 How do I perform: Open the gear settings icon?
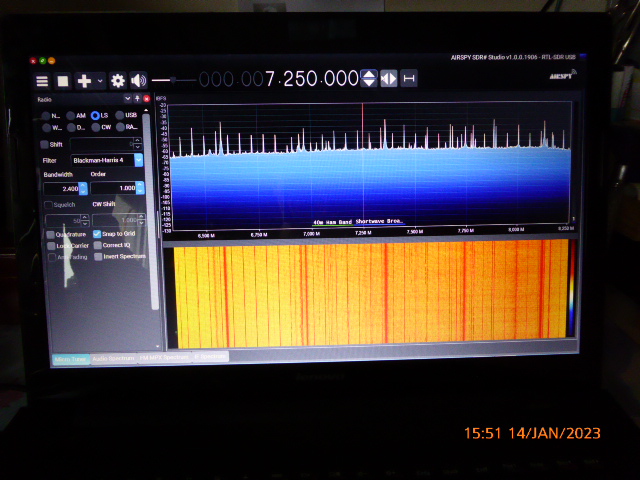tap(118, 81)
